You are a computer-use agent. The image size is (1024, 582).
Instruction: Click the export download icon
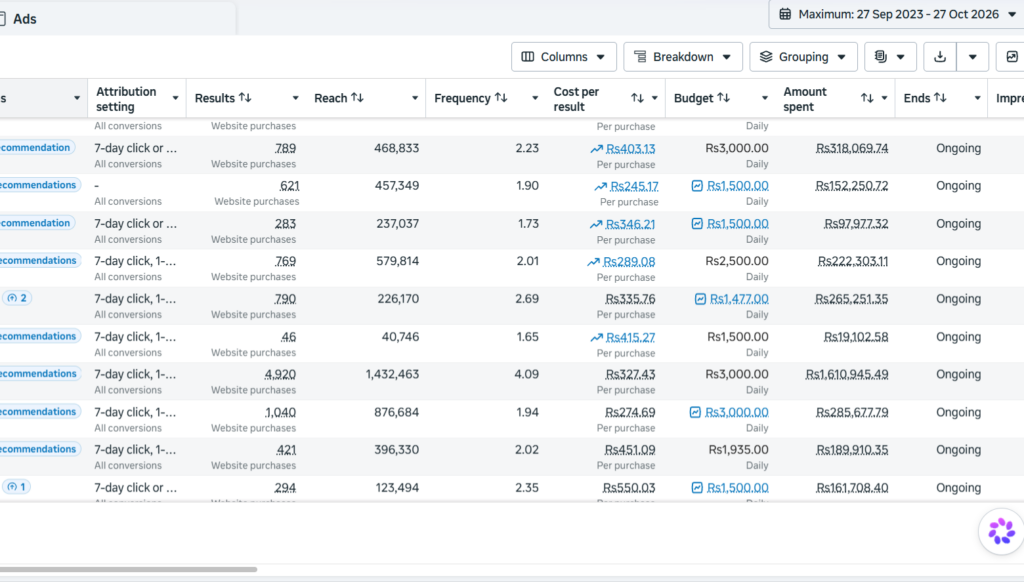pos(940,57)
